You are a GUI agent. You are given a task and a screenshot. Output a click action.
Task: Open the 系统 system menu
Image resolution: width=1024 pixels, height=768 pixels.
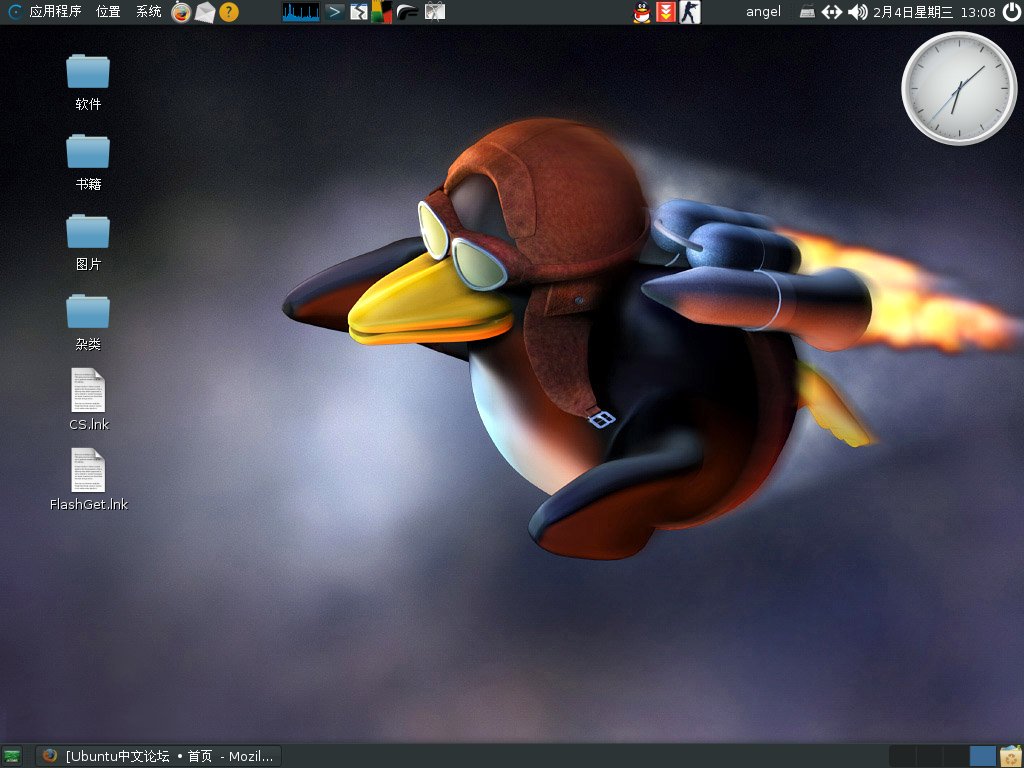[x=148, y=11]
